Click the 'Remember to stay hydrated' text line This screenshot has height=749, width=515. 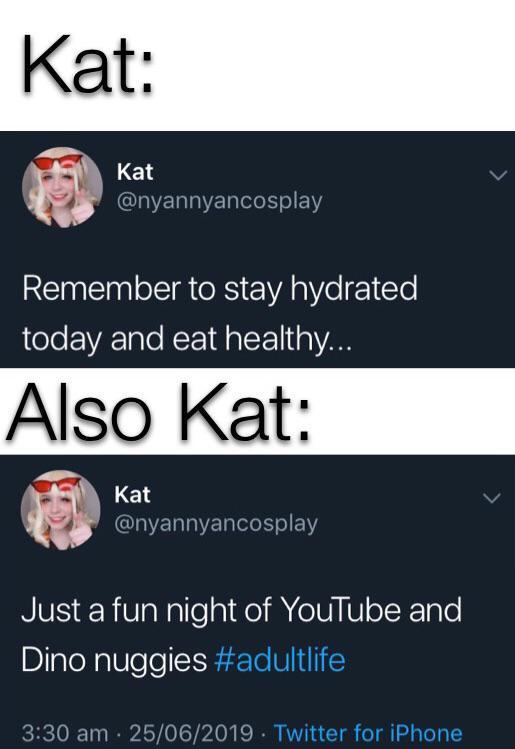pyautogui.click(x=220, y=289)
